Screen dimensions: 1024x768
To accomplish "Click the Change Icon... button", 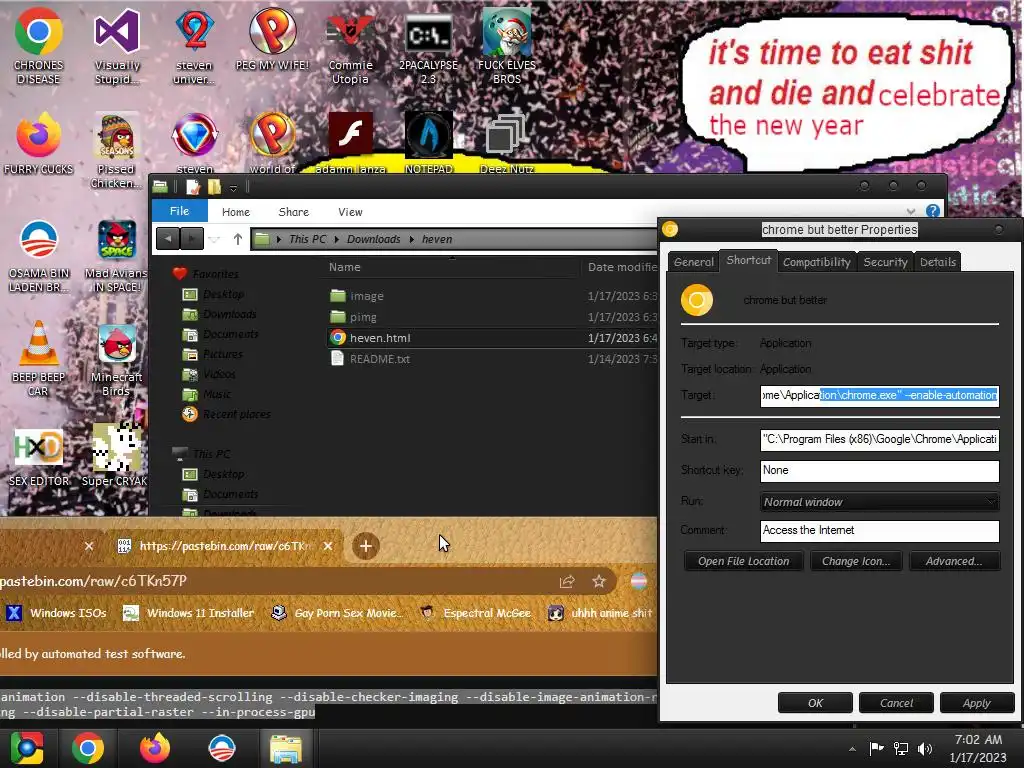I will tap(856, 561).
